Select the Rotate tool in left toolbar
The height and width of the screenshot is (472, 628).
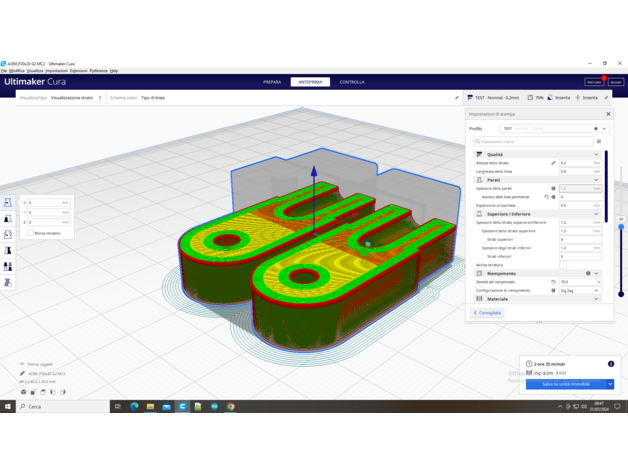pos(8,235)
